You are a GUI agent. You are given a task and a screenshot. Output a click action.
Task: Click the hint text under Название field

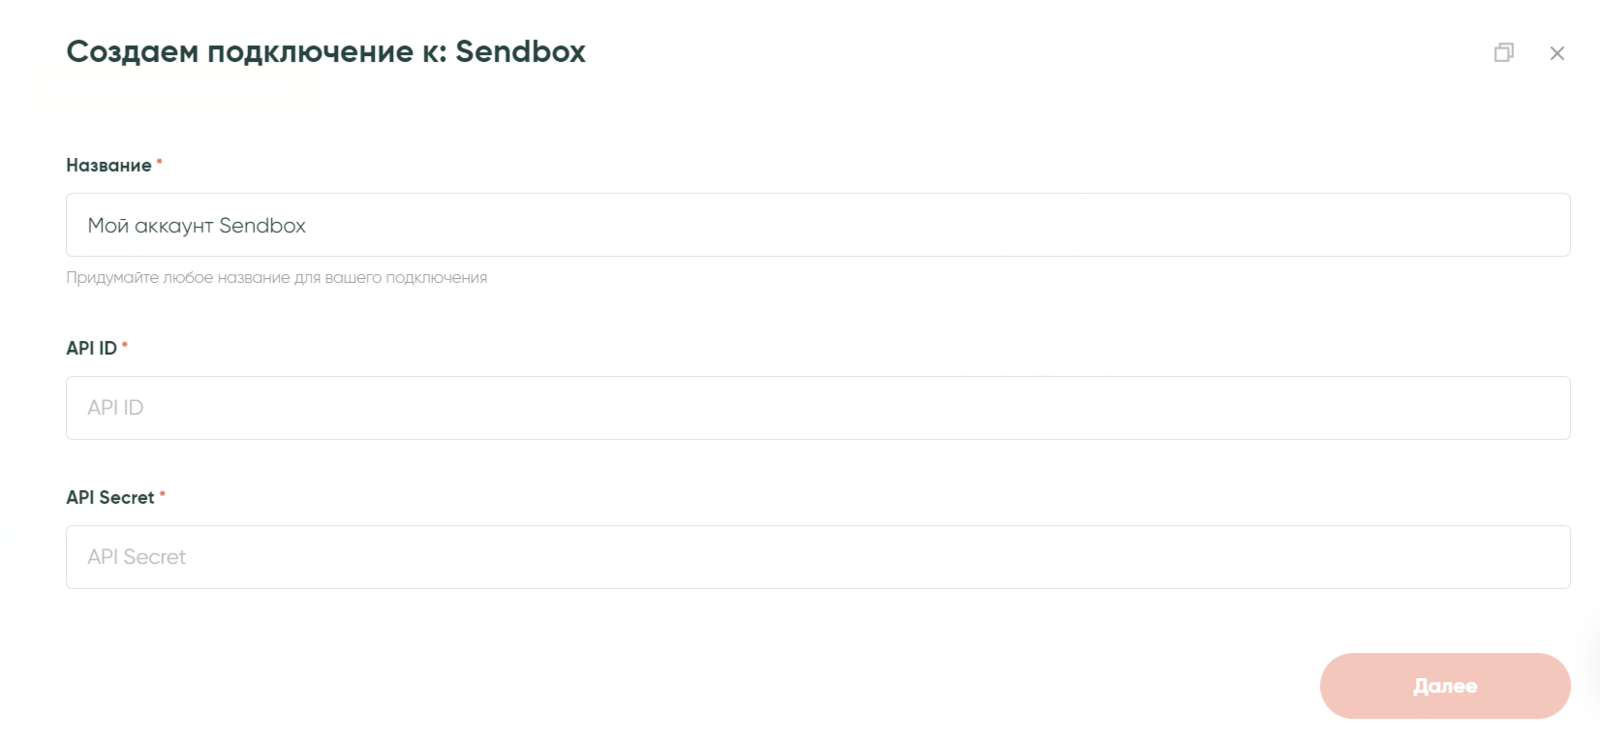coord(276,278)
